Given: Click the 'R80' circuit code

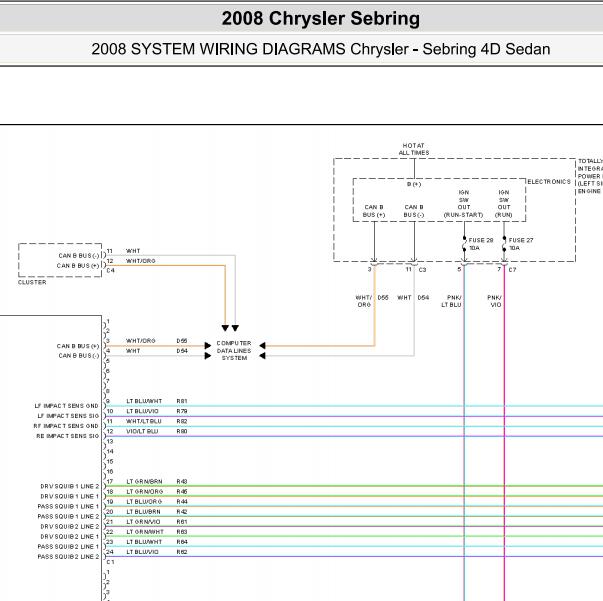Looking at the screenshot, I should point(182,431).
